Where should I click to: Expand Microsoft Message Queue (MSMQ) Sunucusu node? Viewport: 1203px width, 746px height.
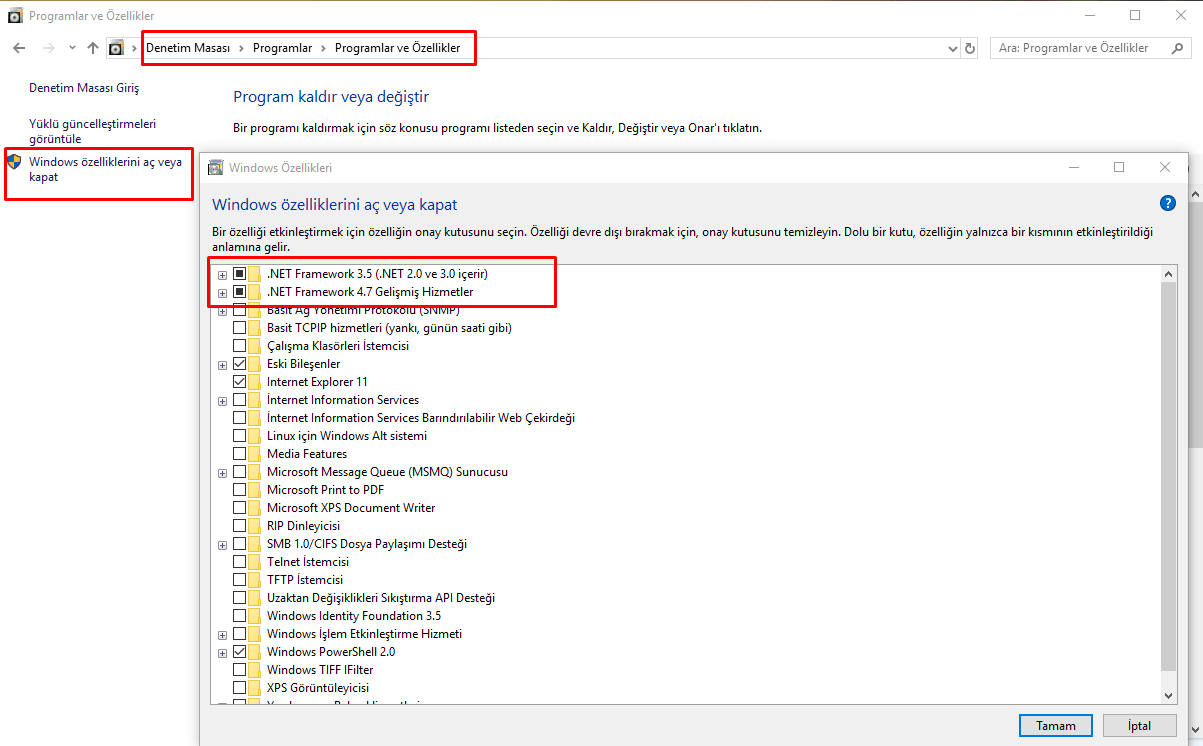[x=222, y=472]
